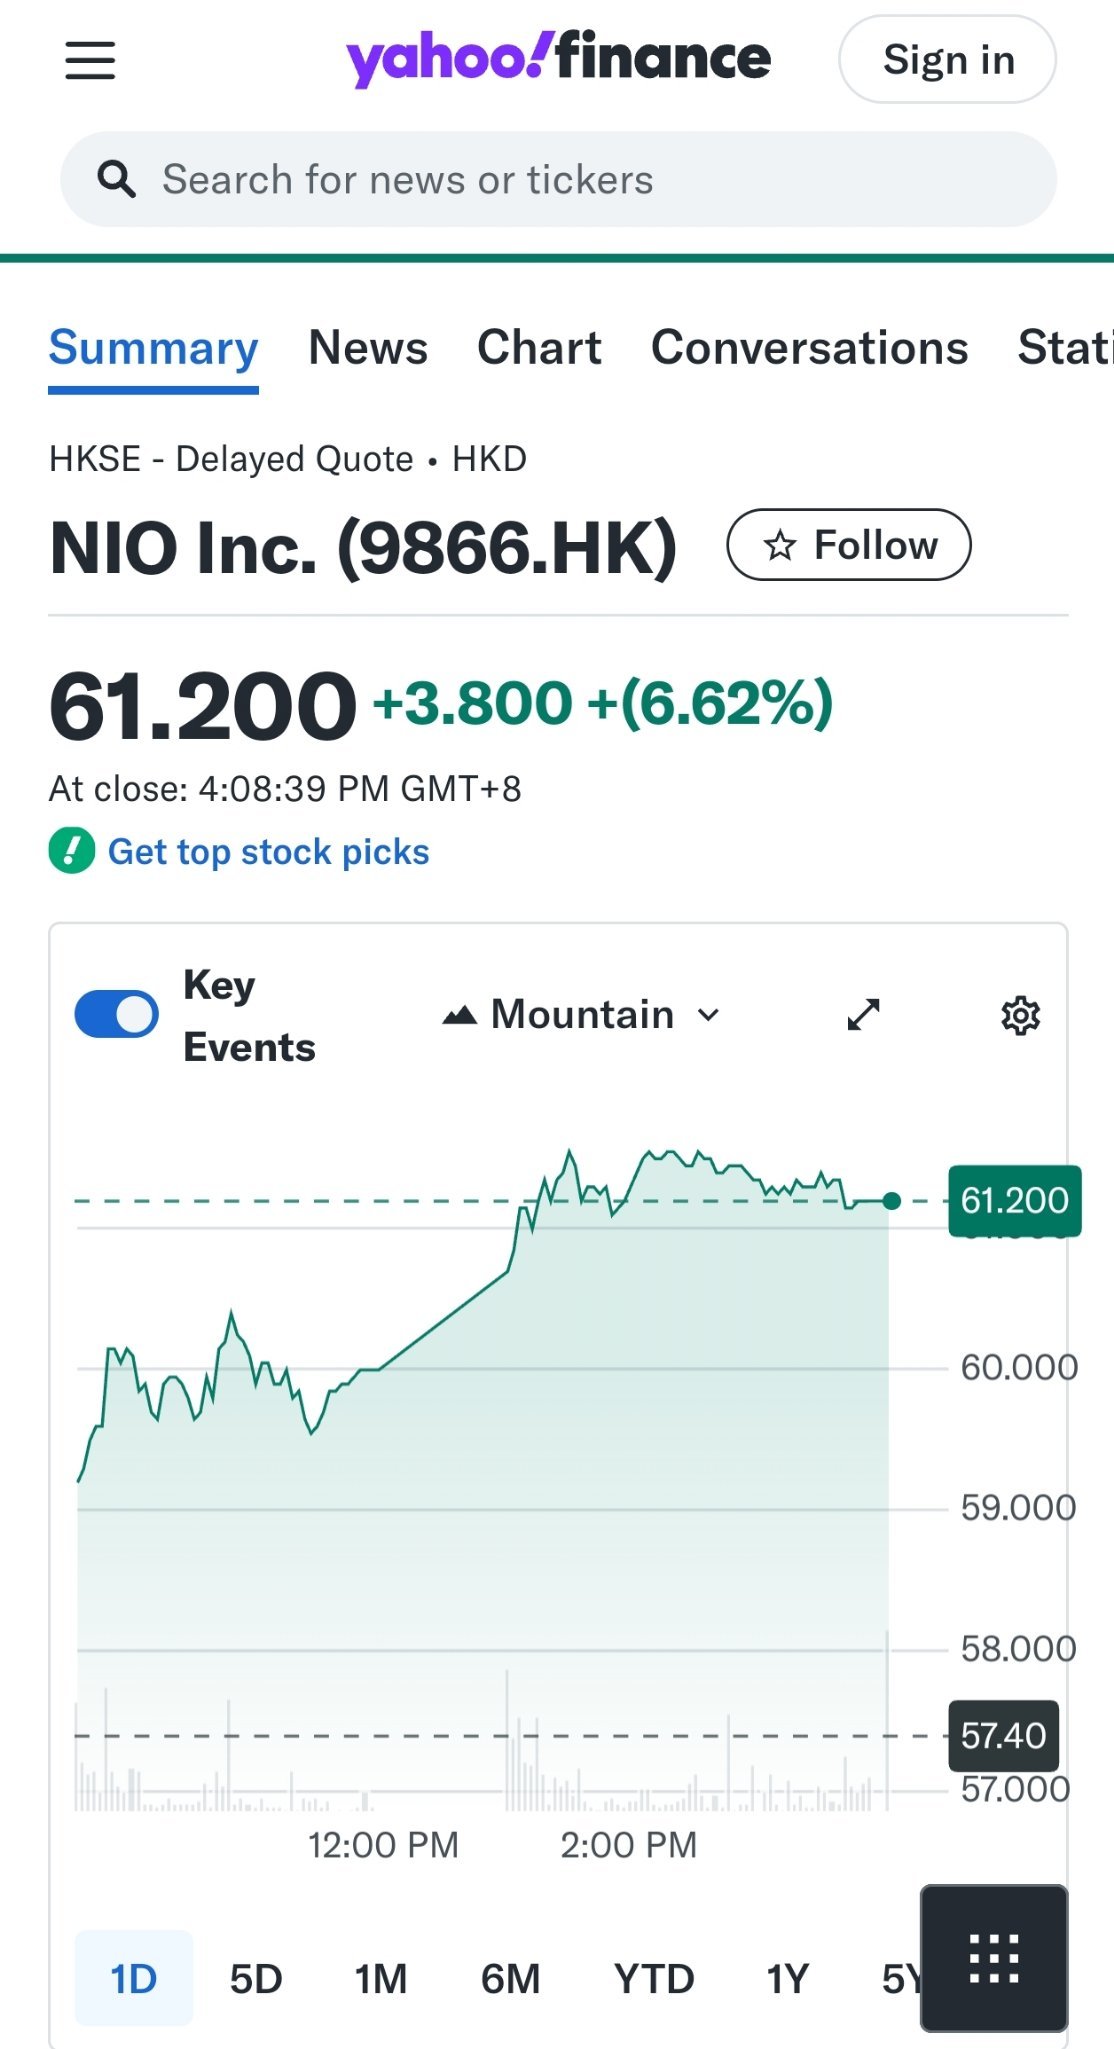Open the hamburger navigation menu
1114x2049 pixels.
pyautogui.click(x=89, y=60)
